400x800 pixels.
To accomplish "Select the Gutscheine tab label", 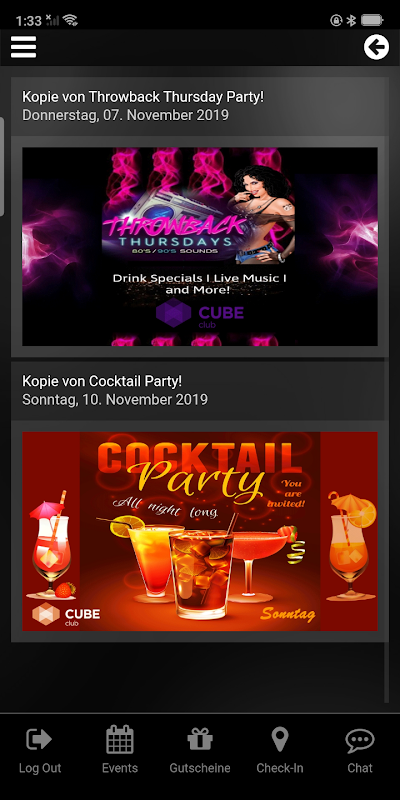I will (200, 768).
